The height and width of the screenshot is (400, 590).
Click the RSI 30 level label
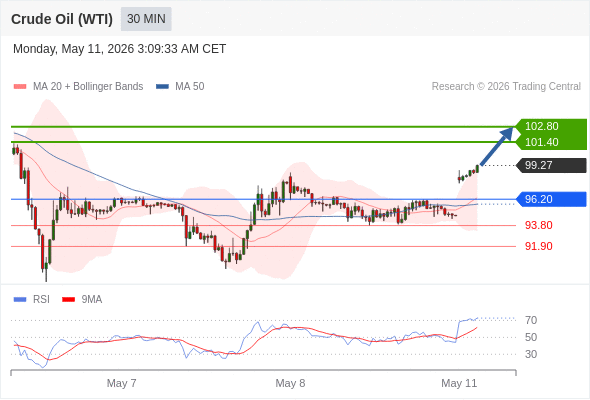click(531, 354)
